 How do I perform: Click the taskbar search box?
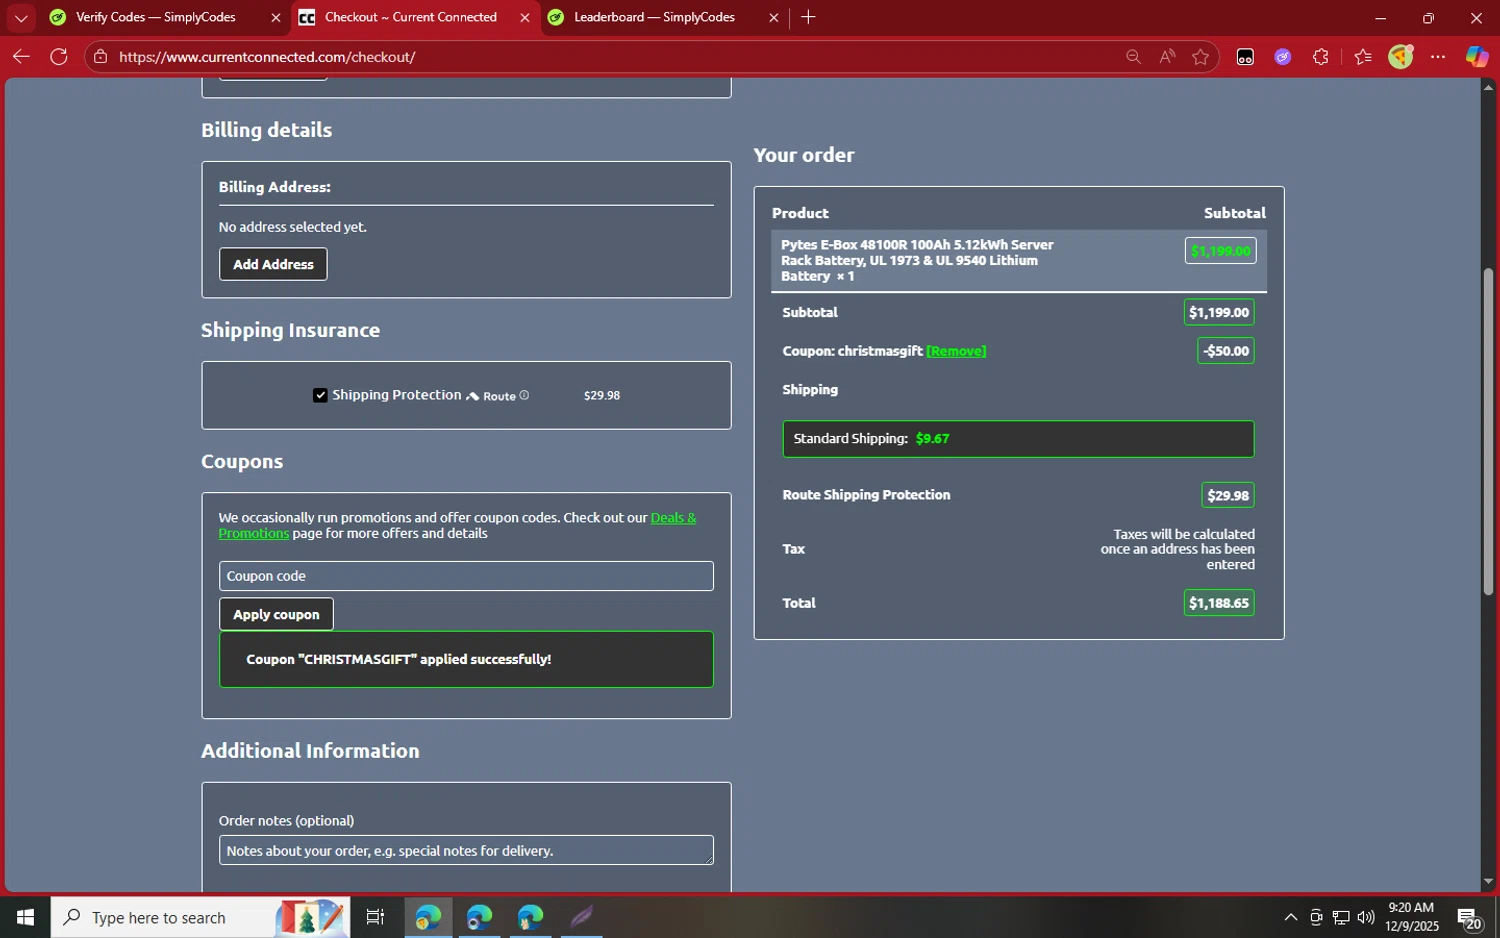point(200,917)
